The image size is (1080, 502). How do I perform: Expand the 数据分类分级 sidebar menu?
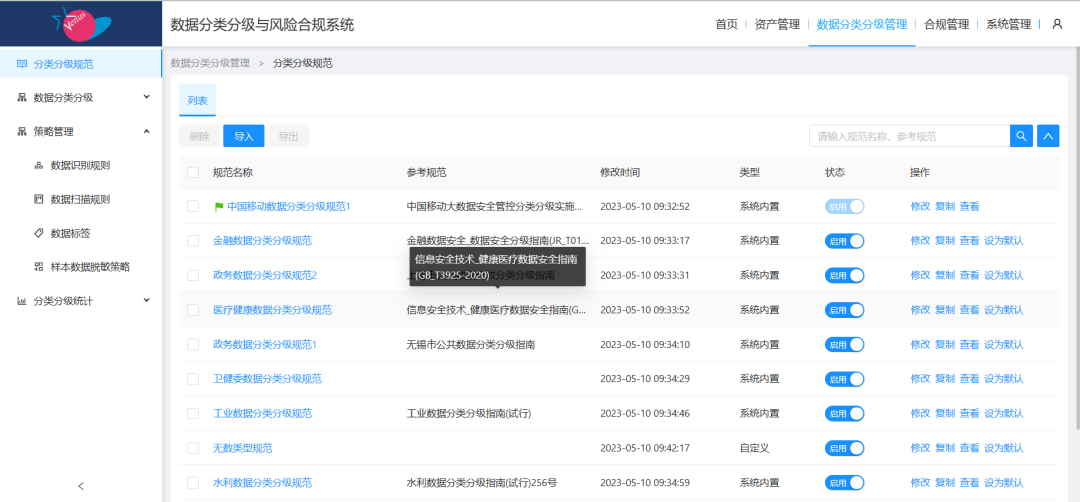(80, 97)
